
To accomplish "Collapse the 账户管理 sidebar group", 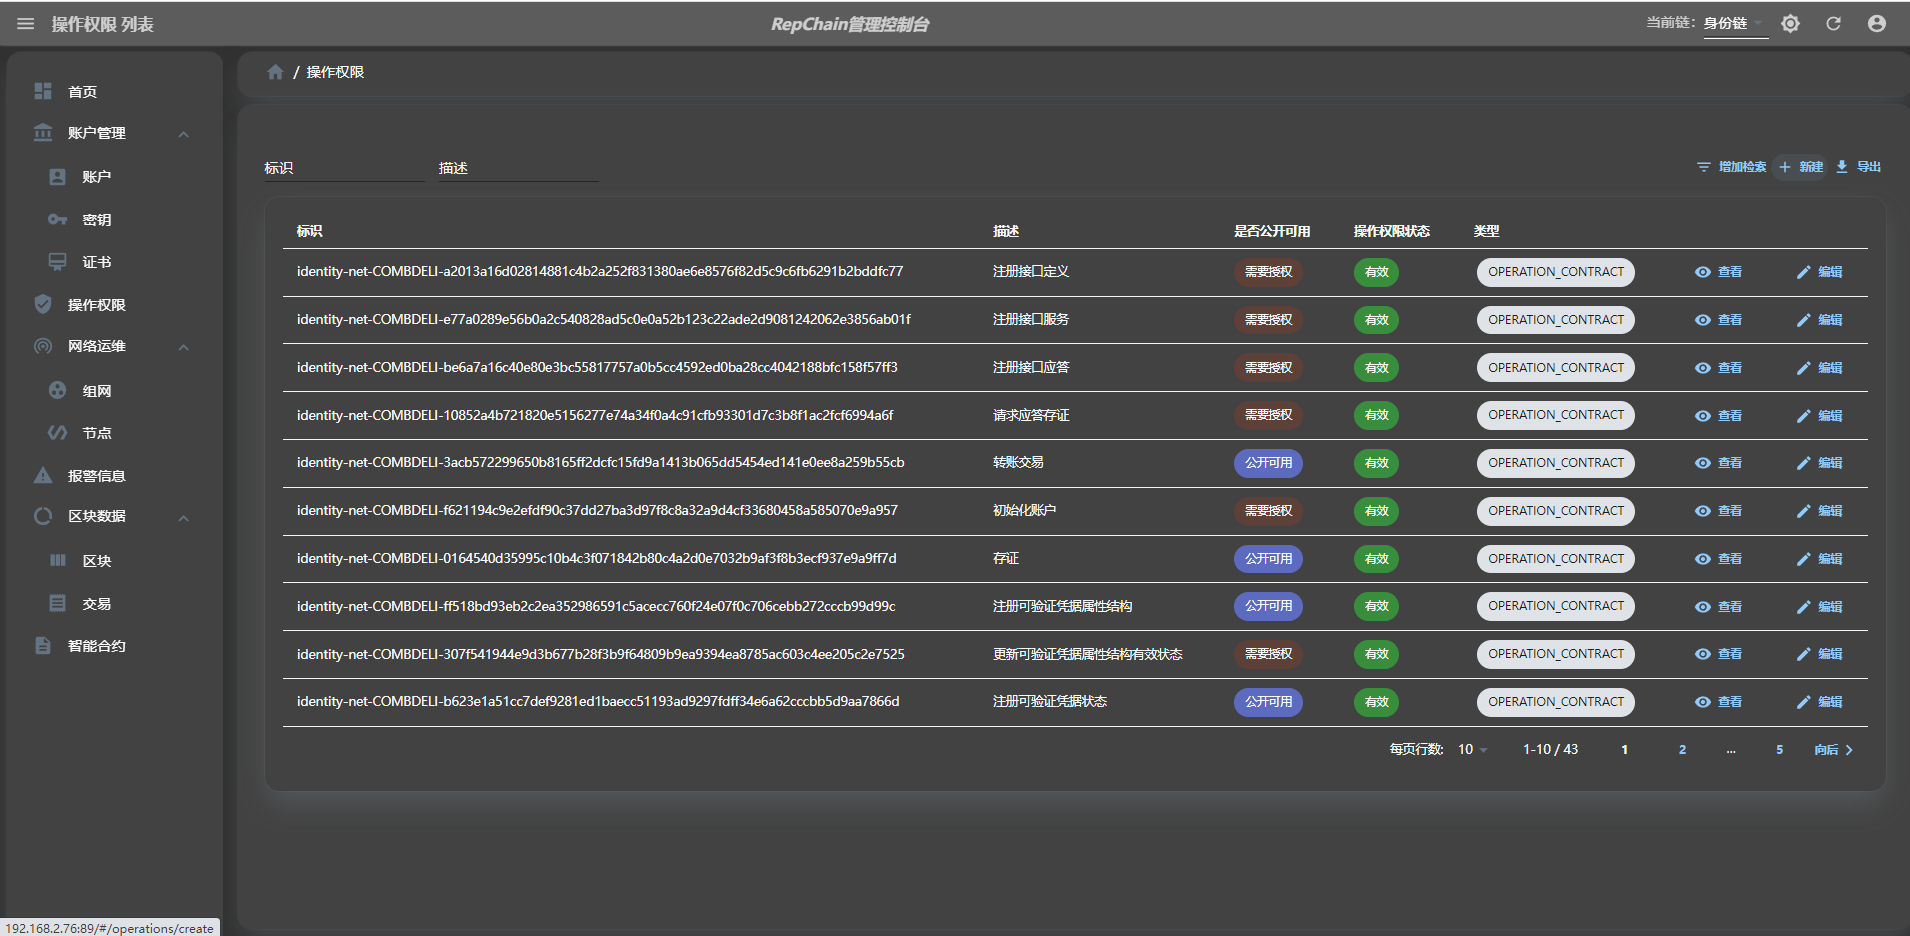I will click(114, 133).
